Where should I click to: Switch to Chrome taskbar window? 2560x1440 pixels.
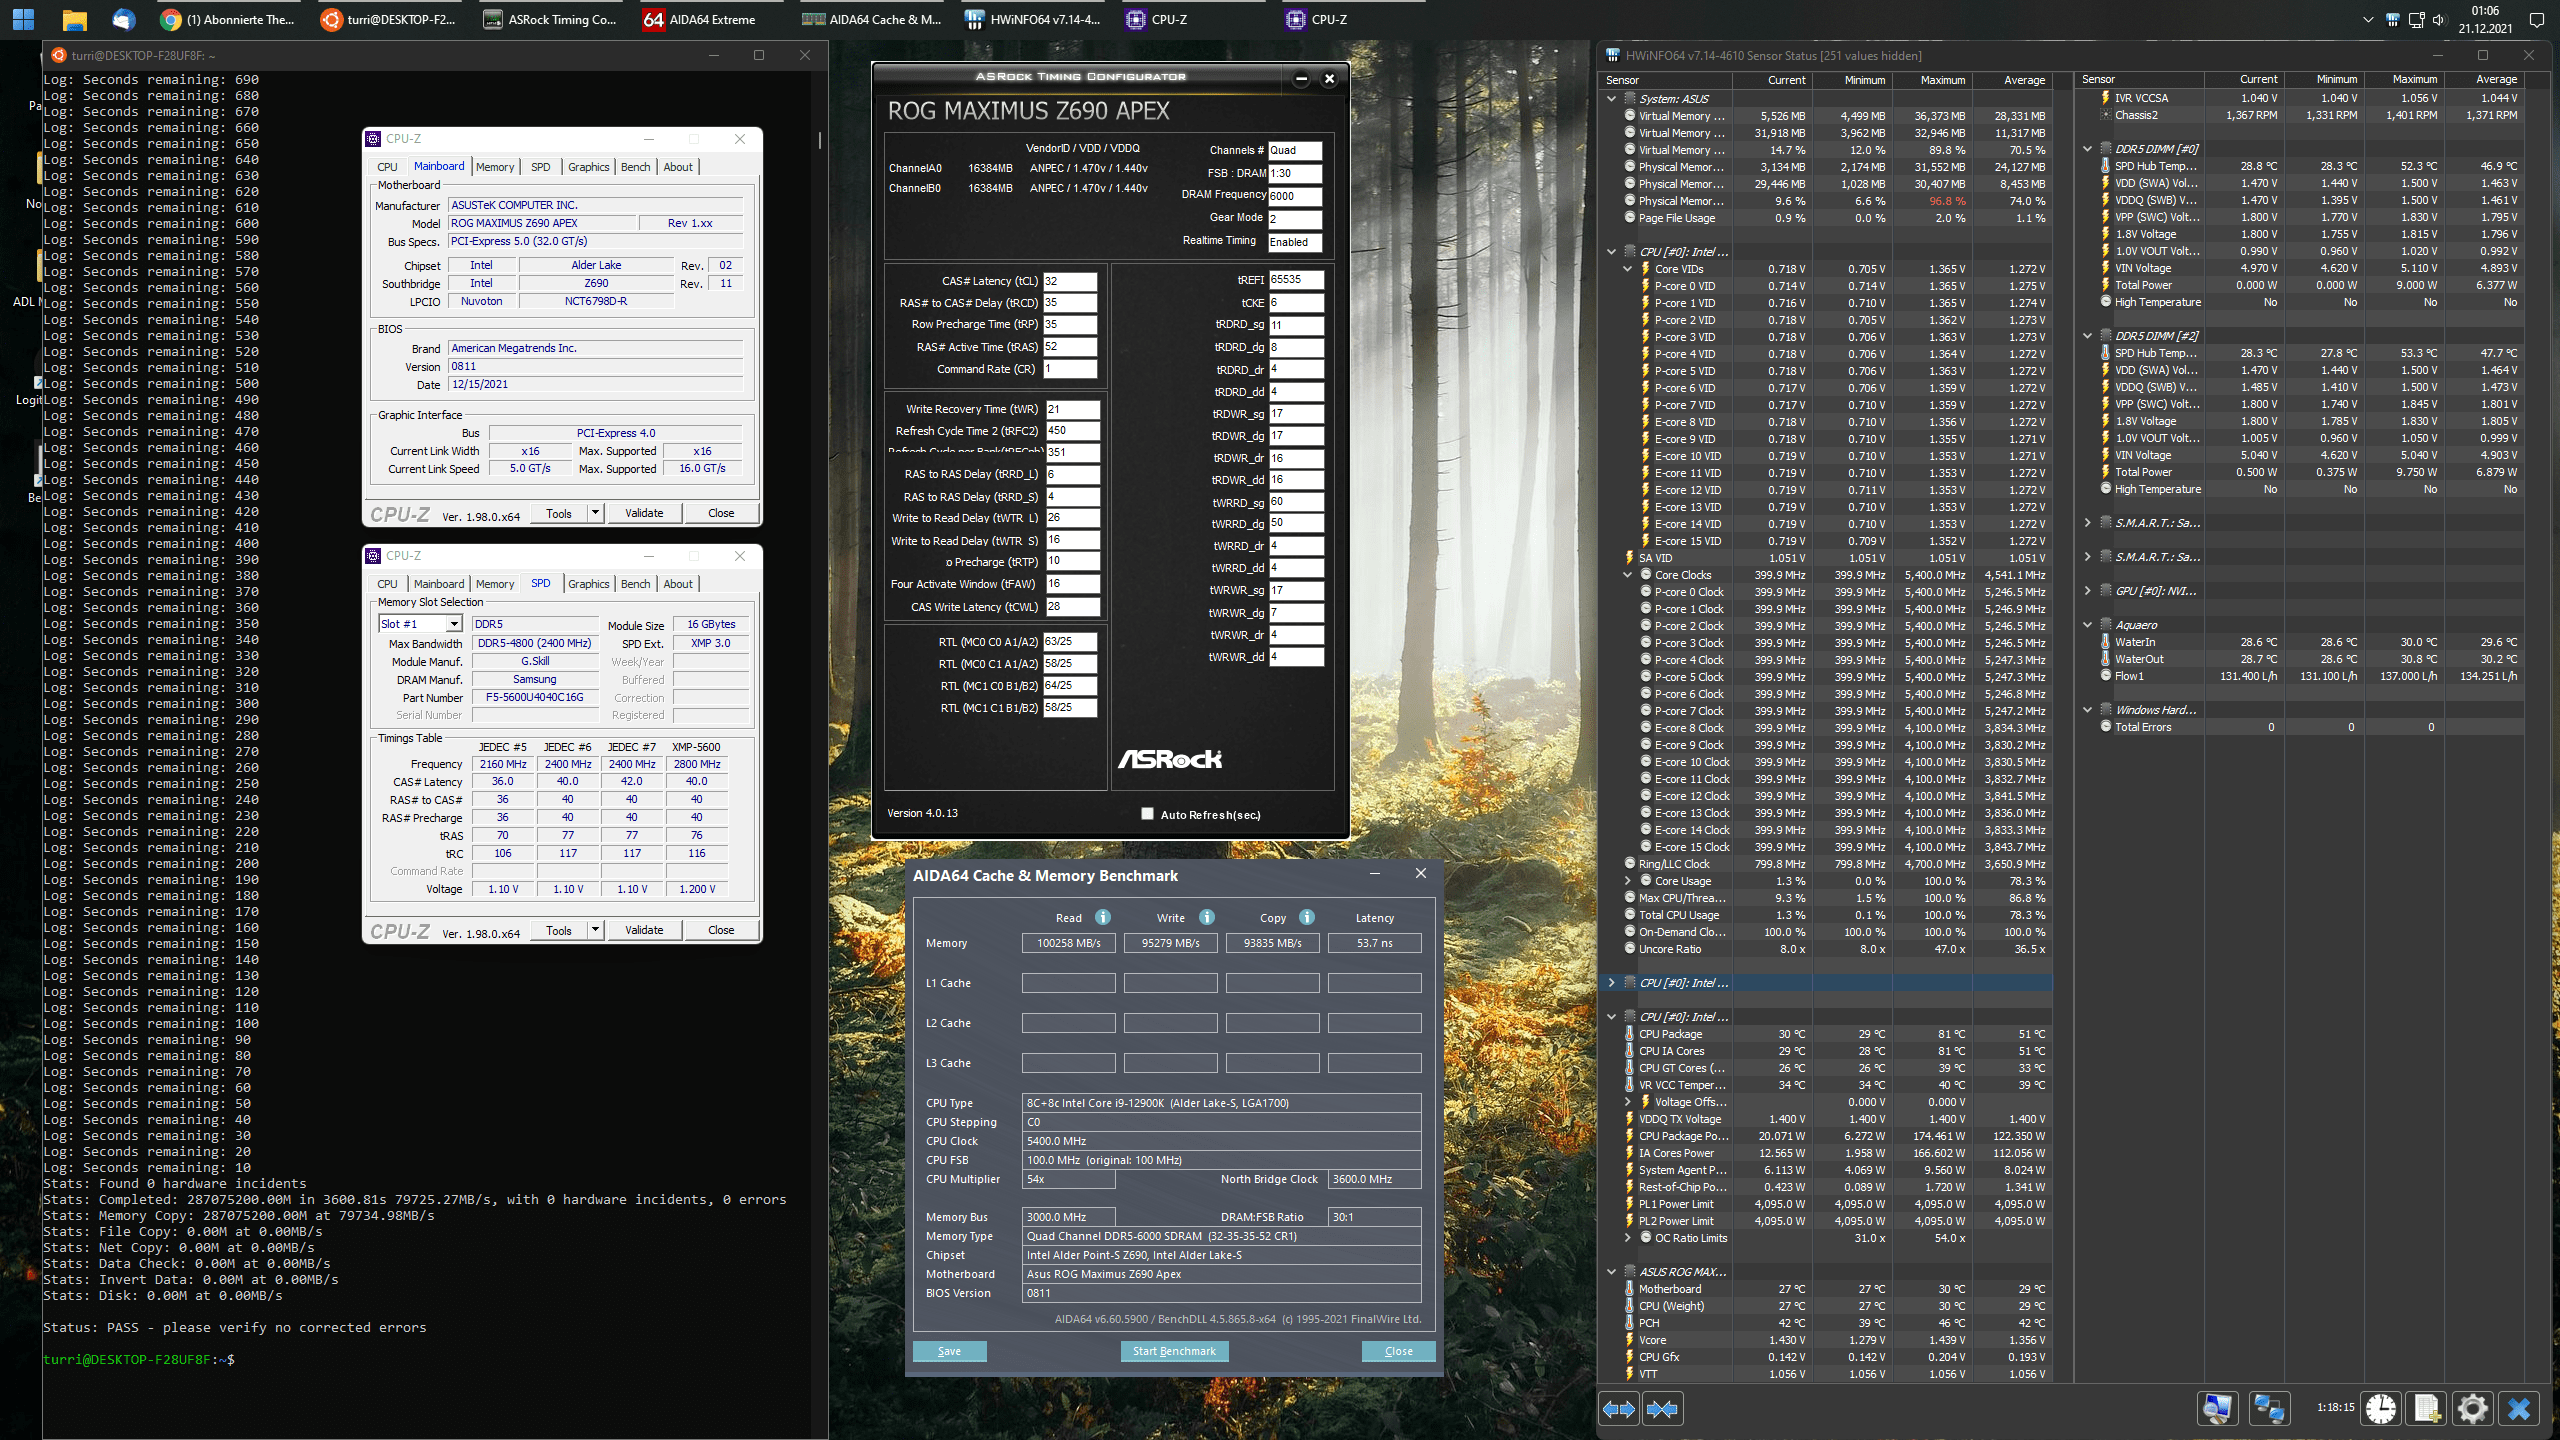click(x=228, y=19)
